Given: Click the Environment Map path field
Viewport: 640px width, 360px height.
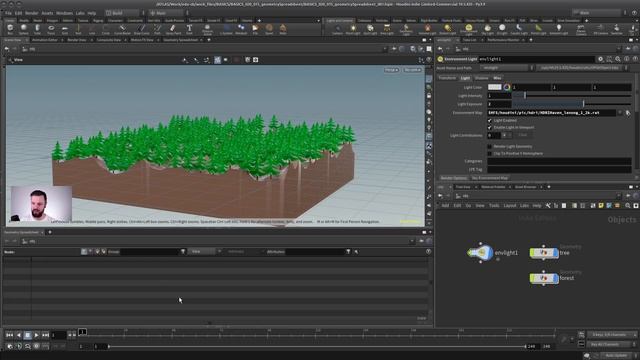Looking at the screenshot, I should click(551, 113).
